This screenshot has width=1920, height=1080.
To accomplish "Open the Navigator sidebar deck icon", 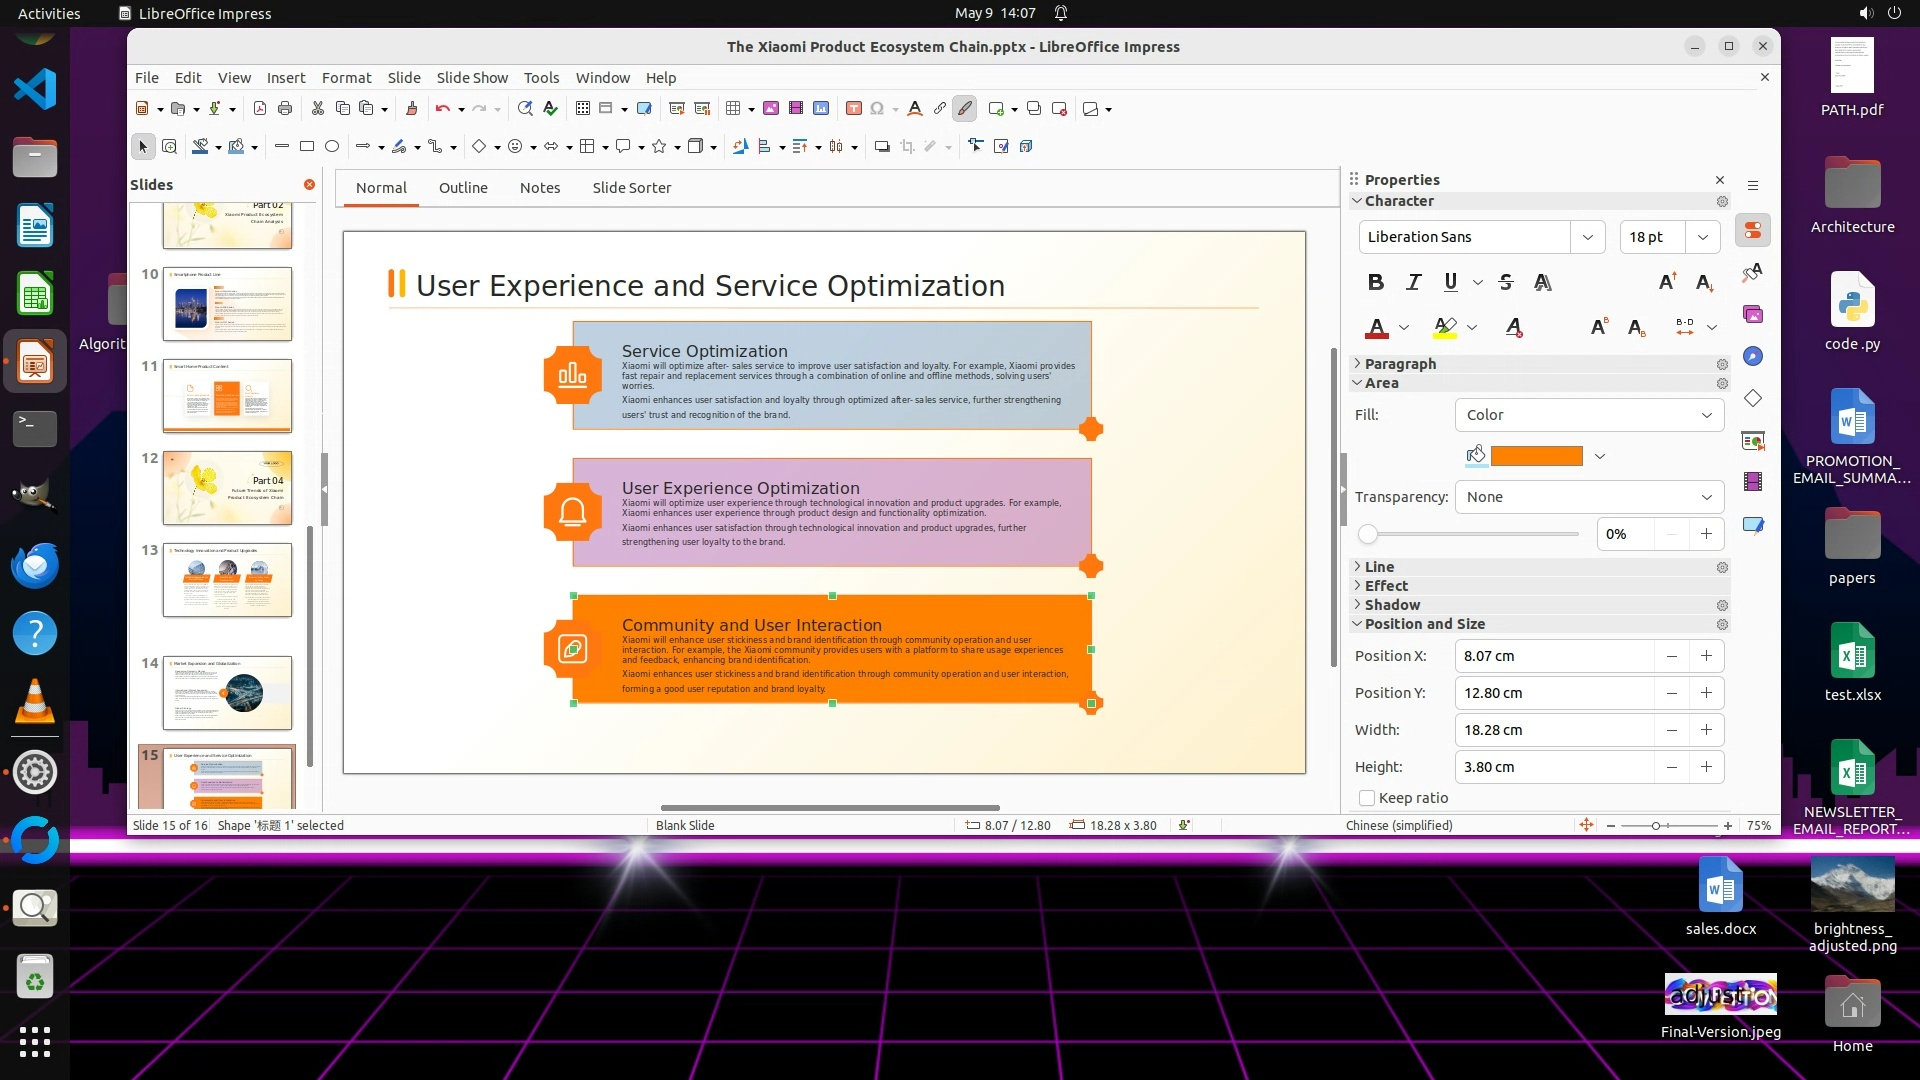I will point(1753,356).
